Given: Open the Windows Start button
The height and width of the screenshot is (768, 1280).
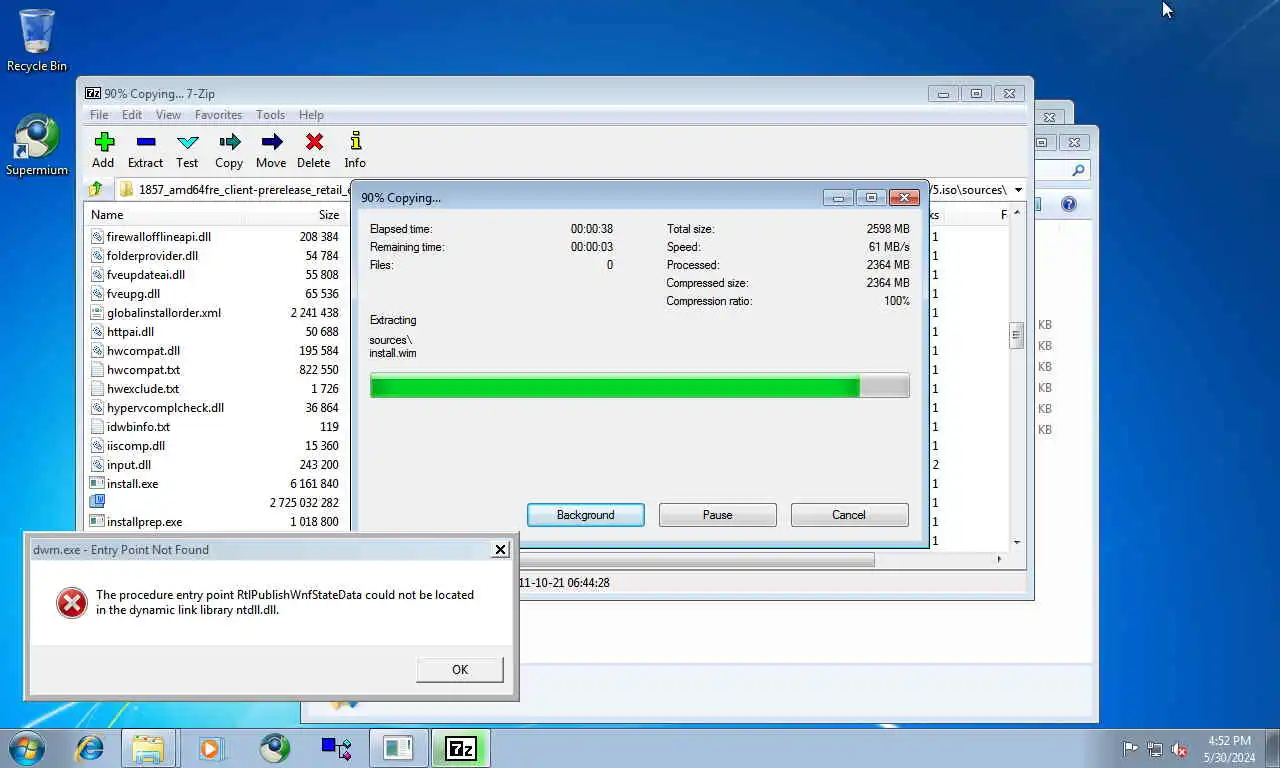Looking at the screenshot, I should tap(27, 748).
